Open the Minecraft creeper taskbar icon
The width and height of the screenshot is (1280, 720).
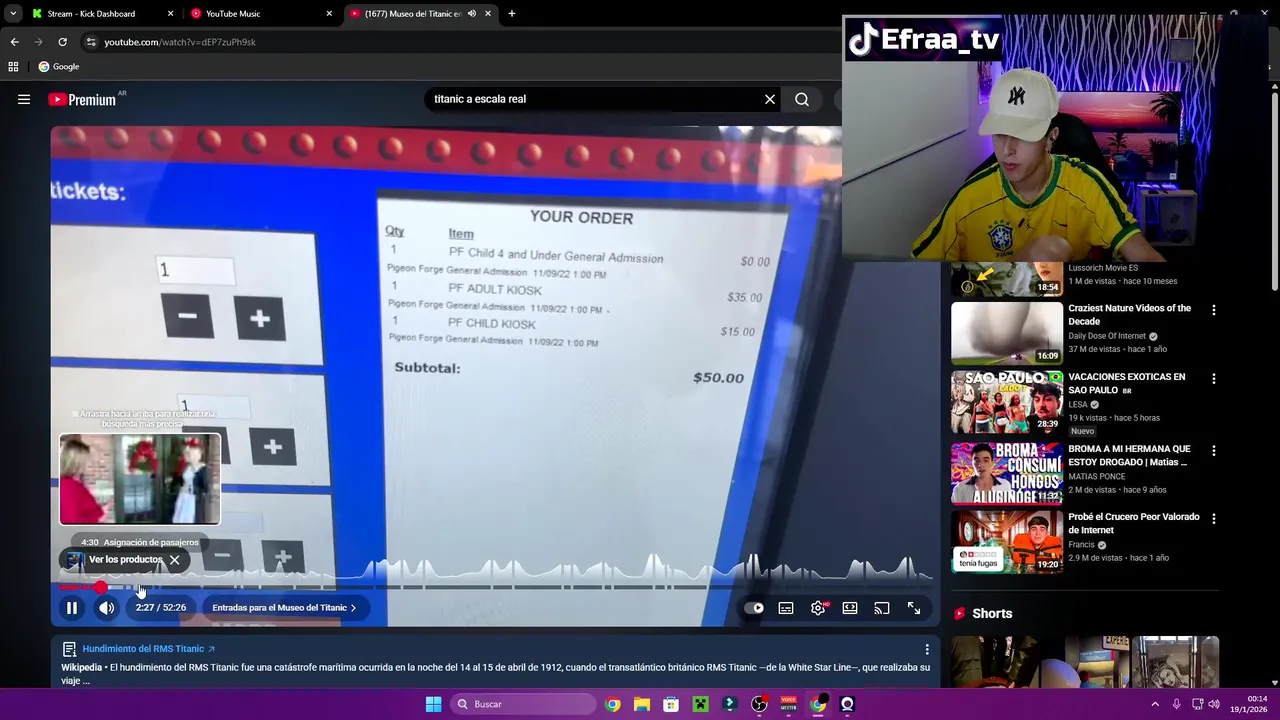(x=700, y=704)
